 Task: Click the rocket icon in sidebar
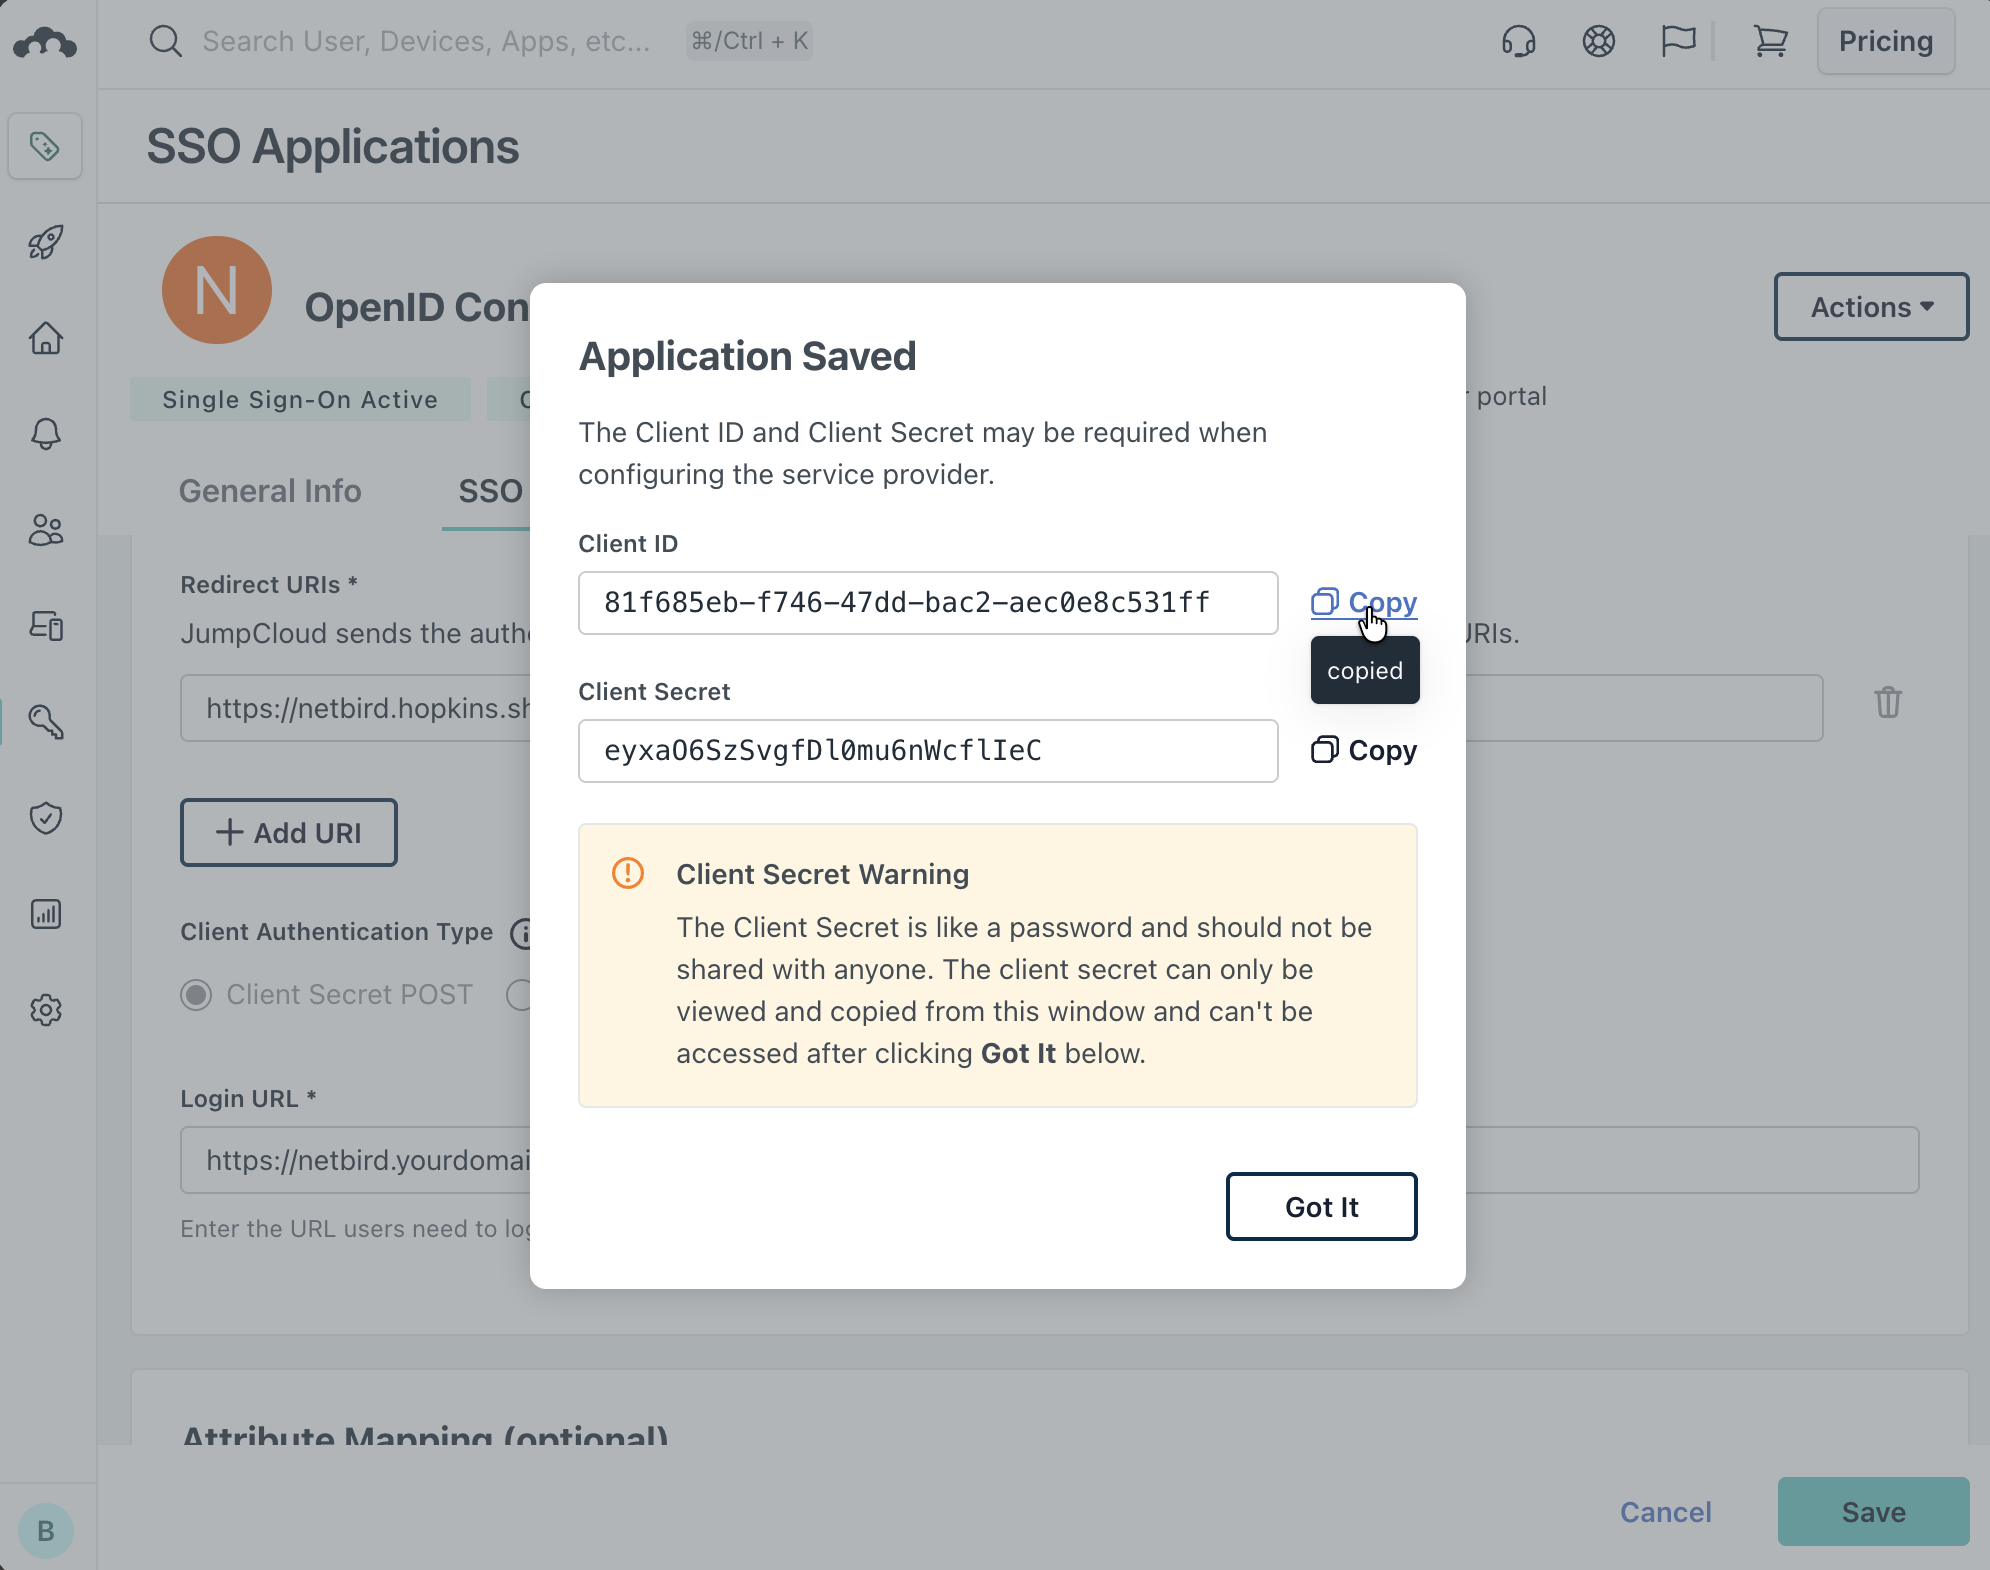[46, 242]
